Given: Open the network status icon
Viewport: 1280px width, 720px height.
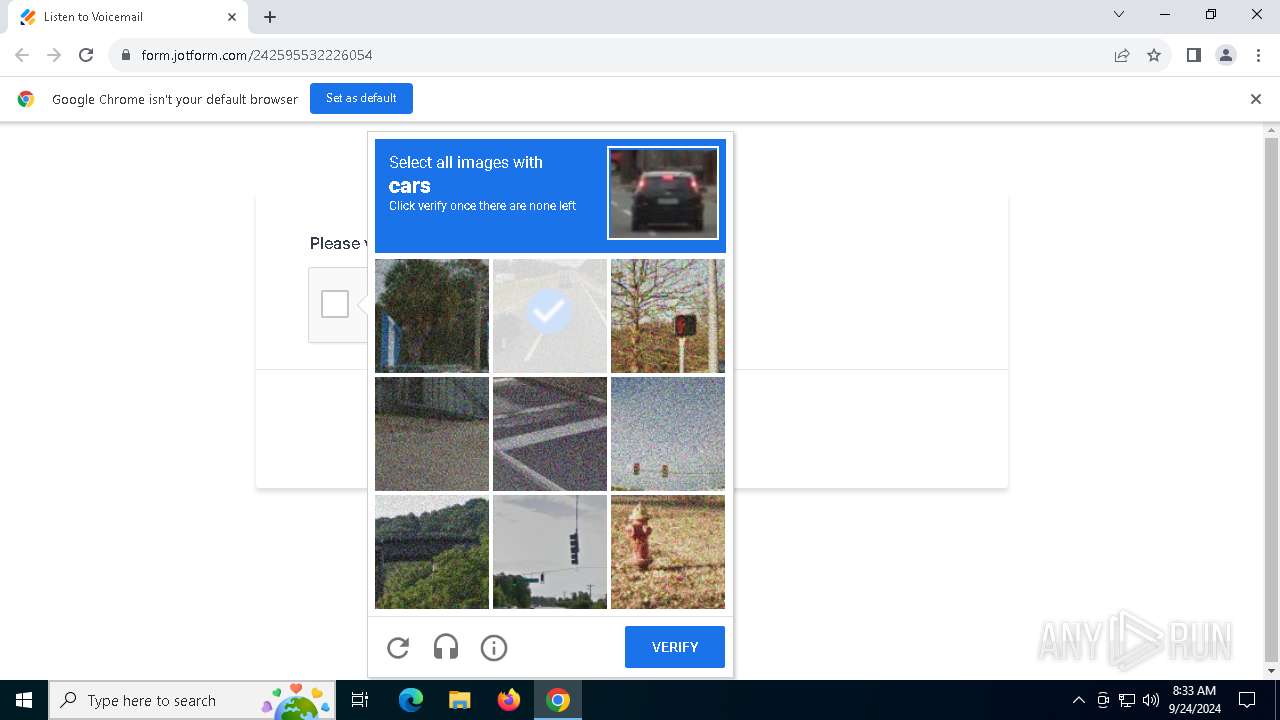Looking at the screenshot, I should [x=1127, y=700].
